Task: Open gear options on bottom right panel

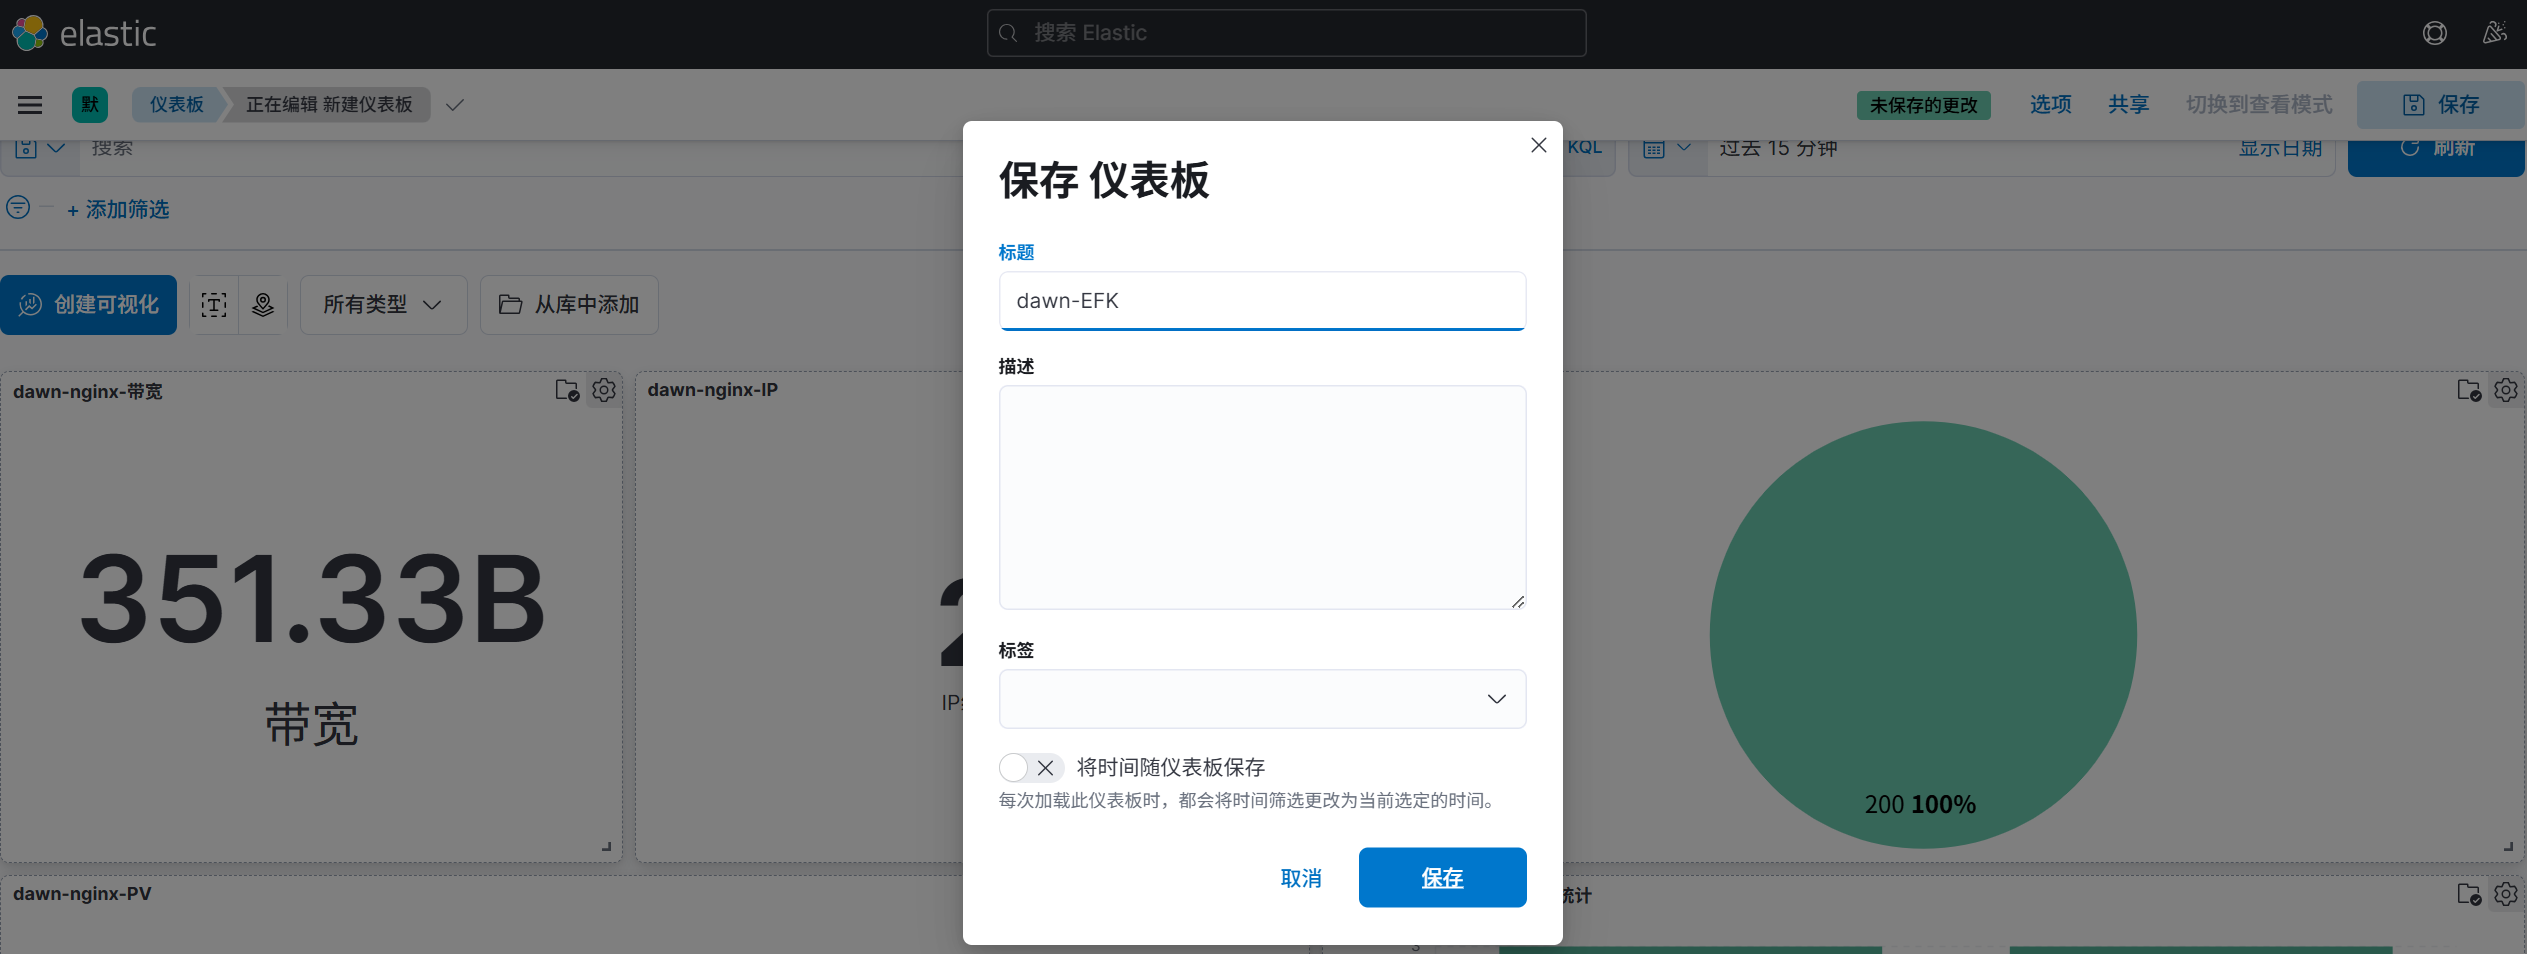Action: click(2506, 894)
